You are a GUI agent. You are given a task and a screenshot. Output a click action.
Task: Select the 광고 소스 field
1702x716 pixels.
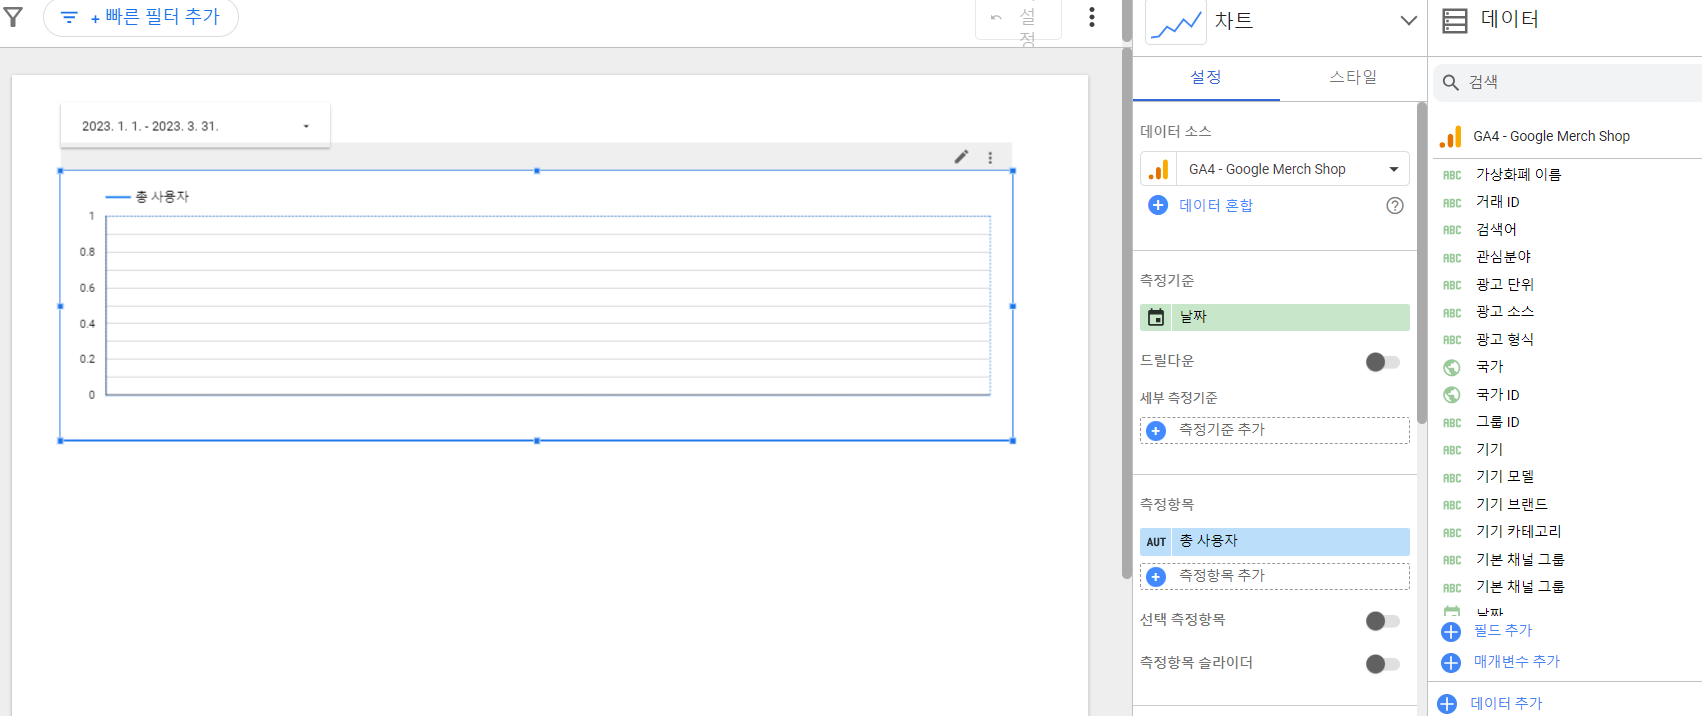1505,312
